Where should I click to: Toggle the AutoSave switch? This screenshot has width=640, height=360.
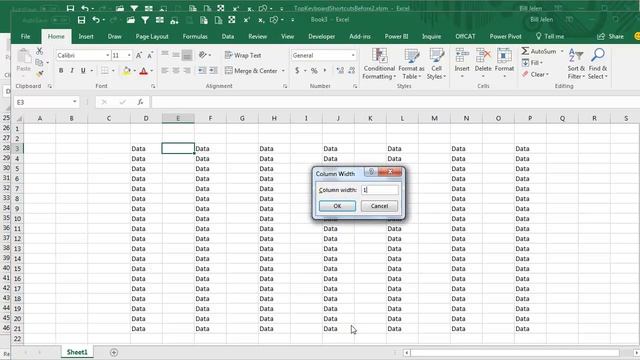coord(60,20)
